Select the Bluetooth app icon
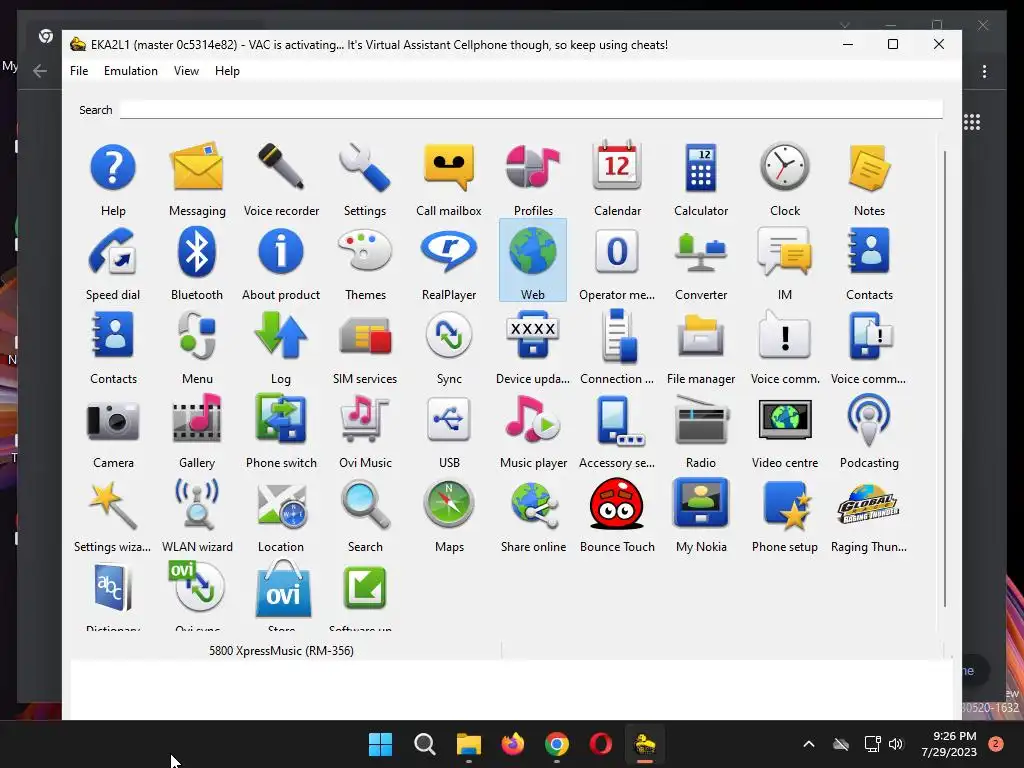This screenshot has width=1024, height=768. click(197, 251)
